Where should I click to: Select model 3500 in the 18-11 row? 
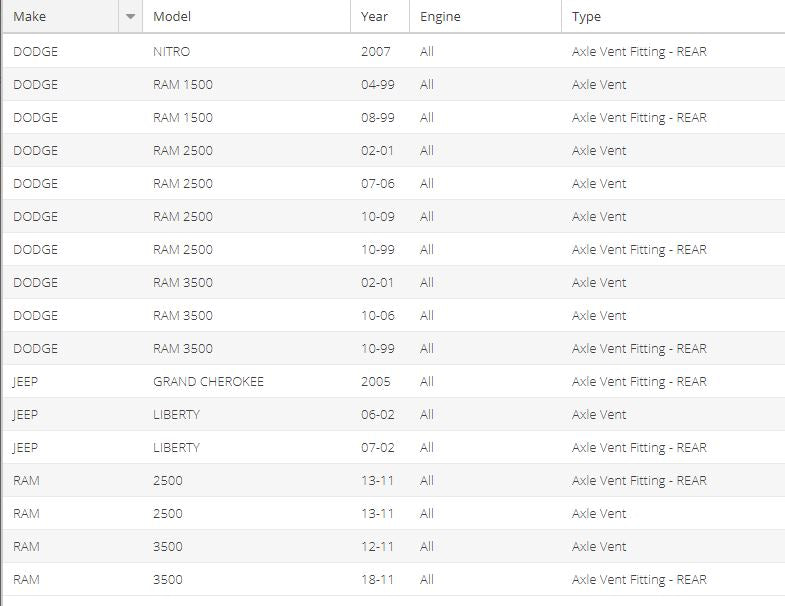(x=168, y=580)
